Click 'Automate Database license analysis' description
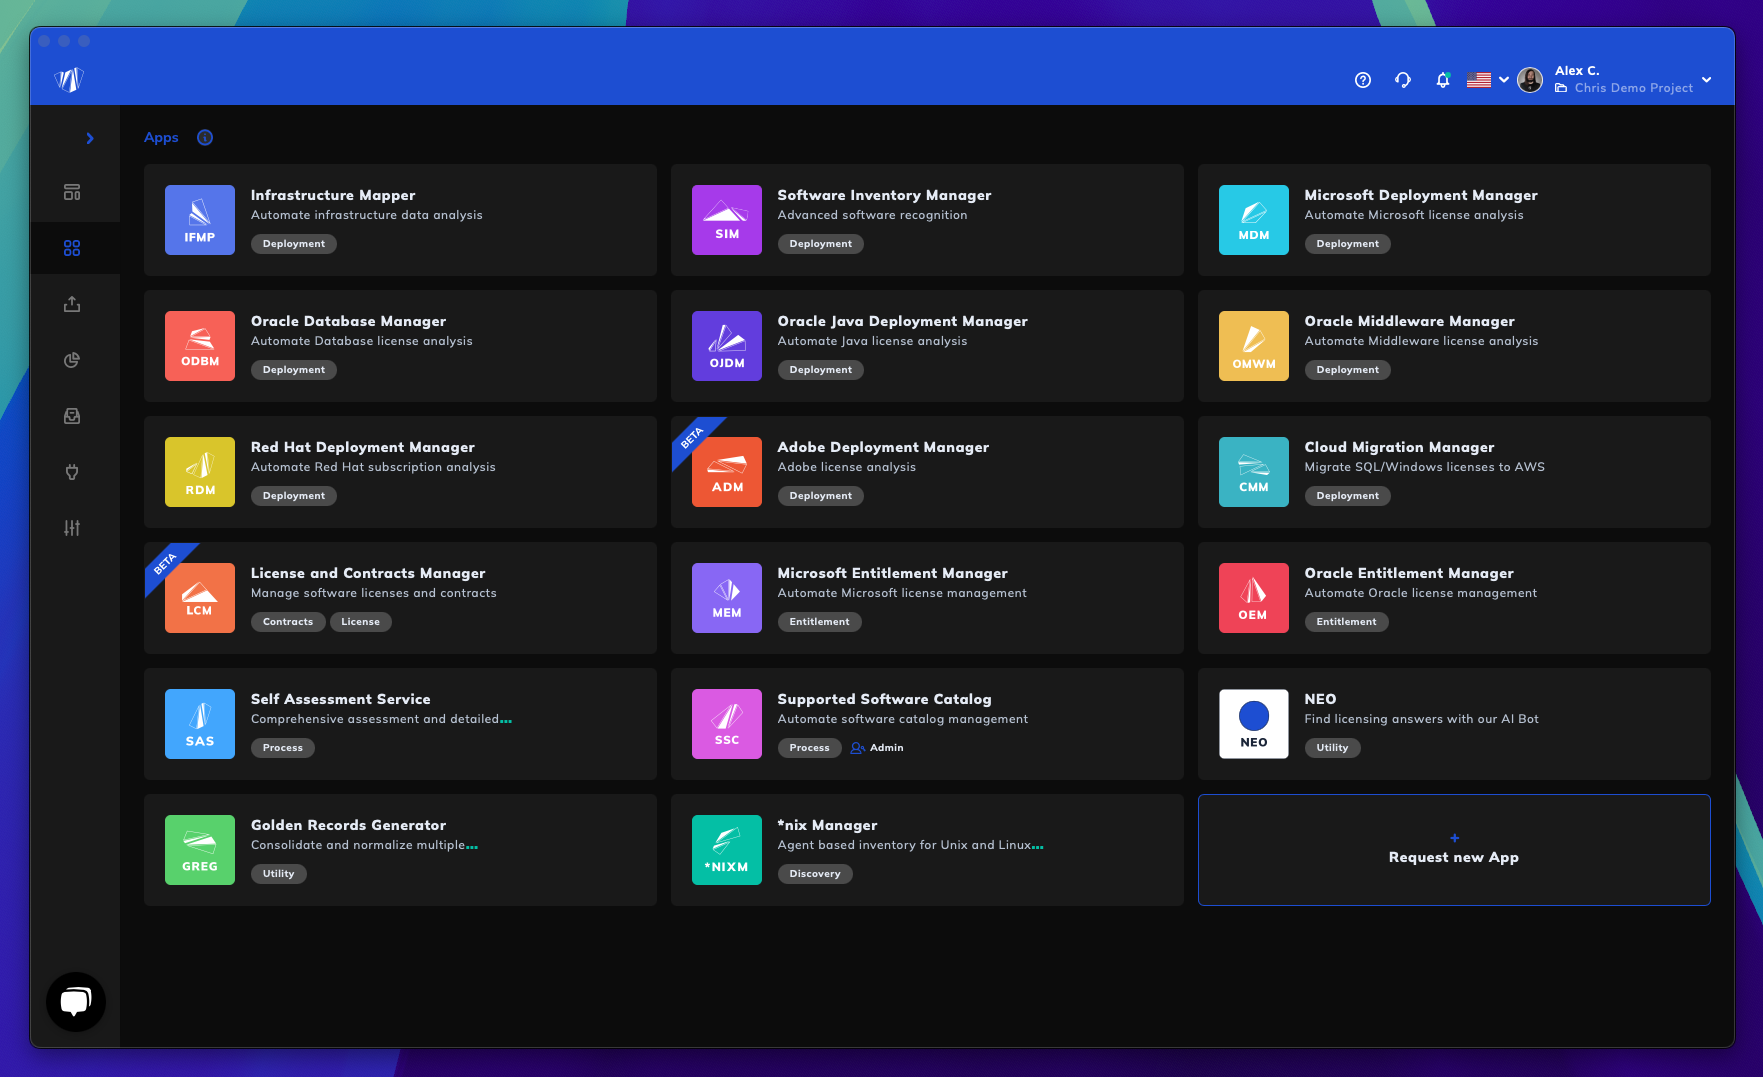Image resolution: width=1763 pixels, height=1077 pixels. click(362, 341)
